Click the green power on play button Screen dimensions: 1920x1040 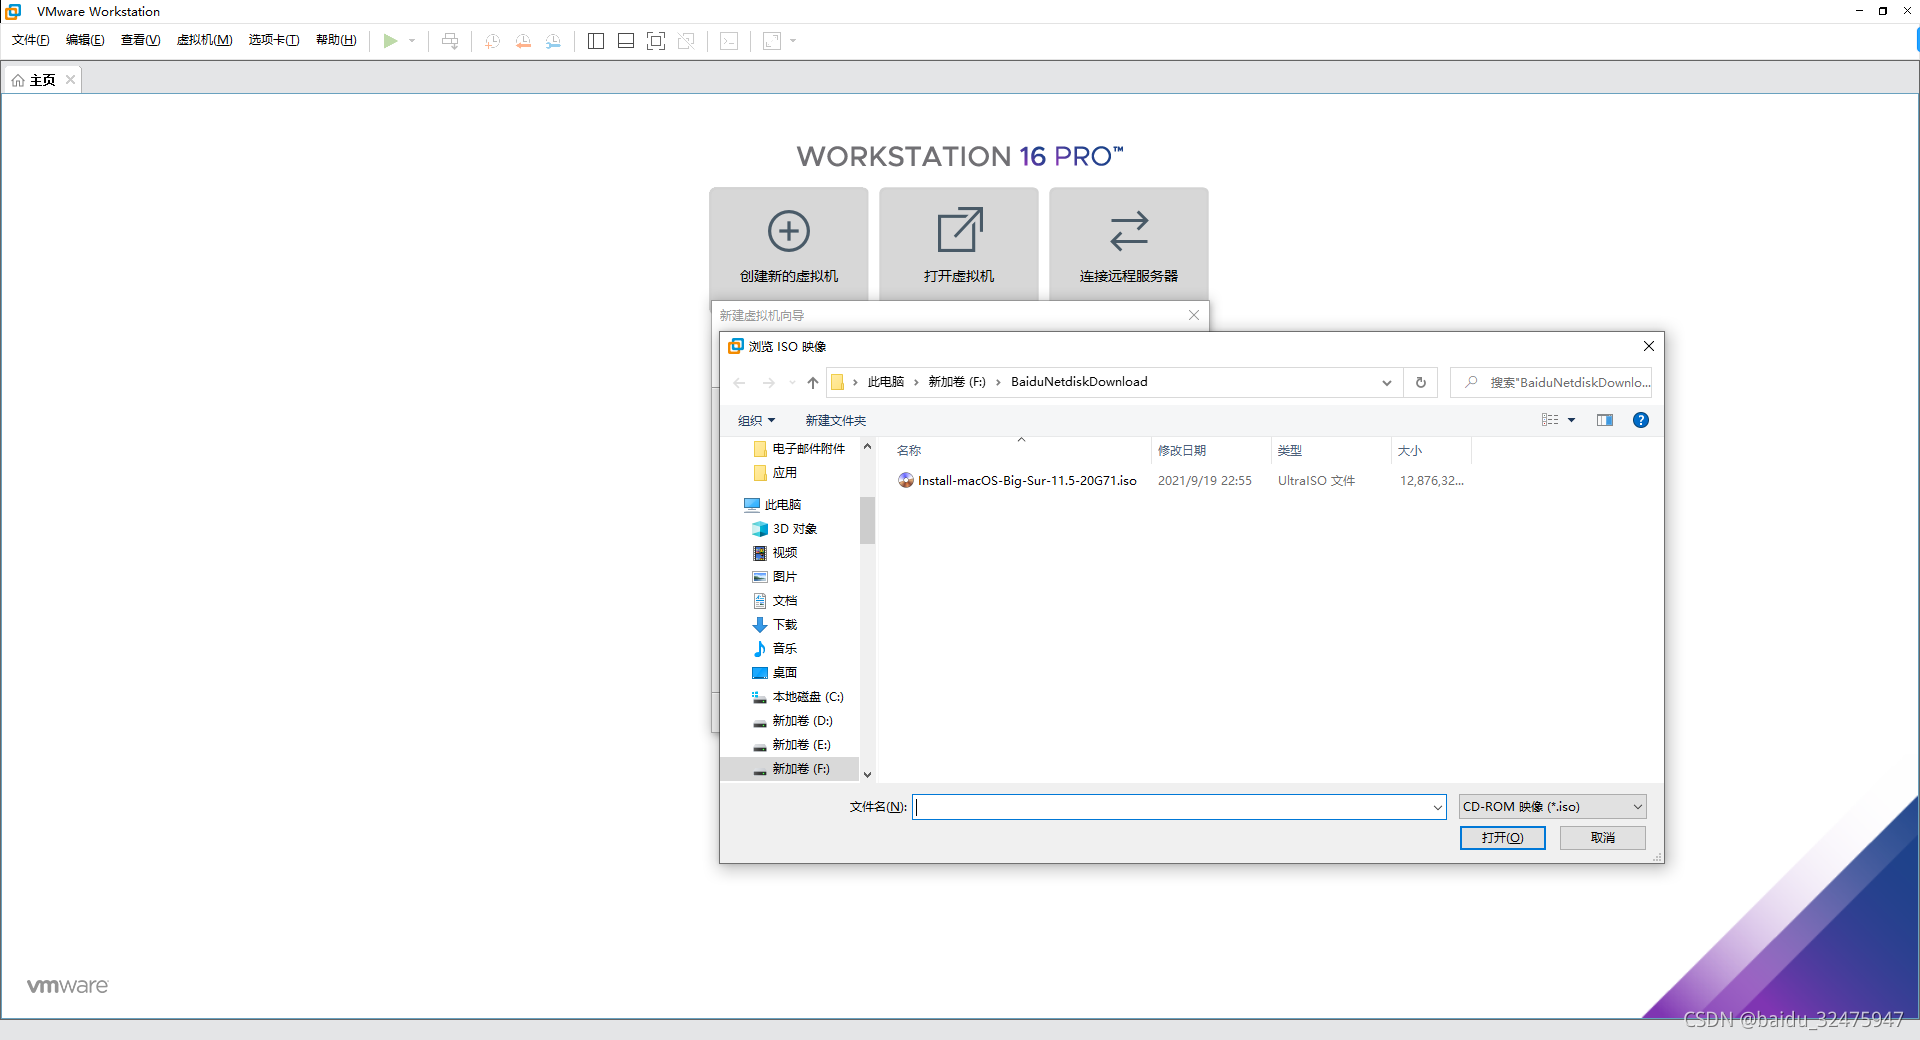[x=390, y=41]
